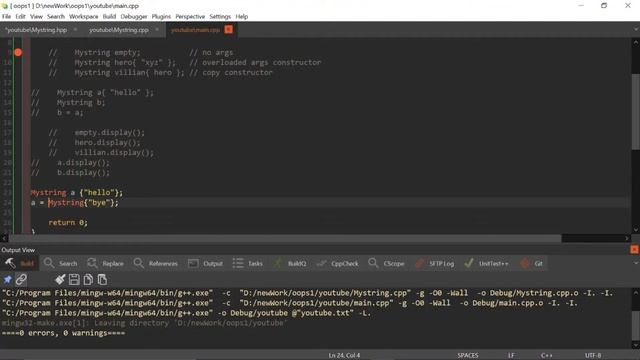640x360 pixels.
Task: Open the Search menu
Action: click(56, 17)
